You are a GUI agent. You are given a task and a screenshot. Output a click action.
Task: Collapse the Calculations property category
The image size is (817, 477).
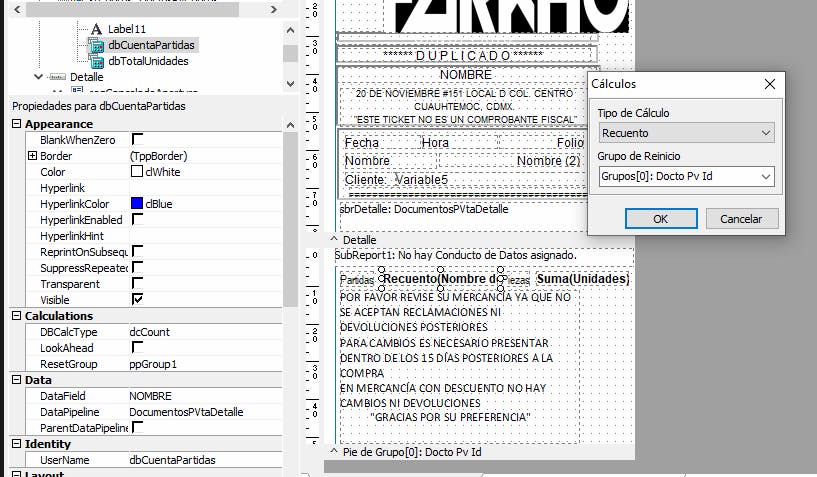click(17, 316)
